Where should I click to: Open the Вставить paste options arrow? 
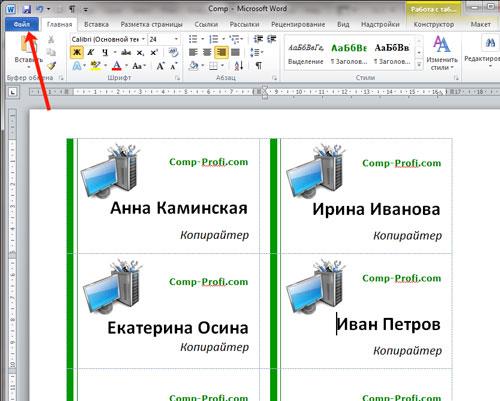(x=29, y=67)
